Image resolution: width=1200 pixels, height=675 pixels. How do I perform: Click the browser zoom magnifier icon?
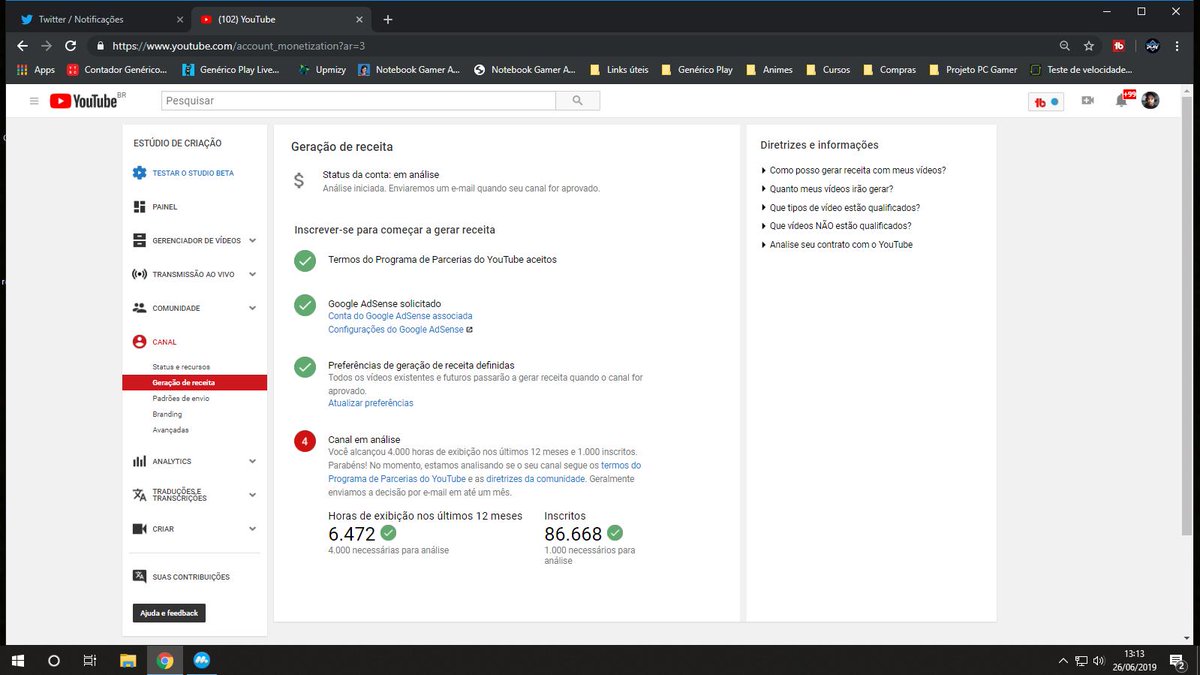pyautogui.click(x=1065, y=46)
